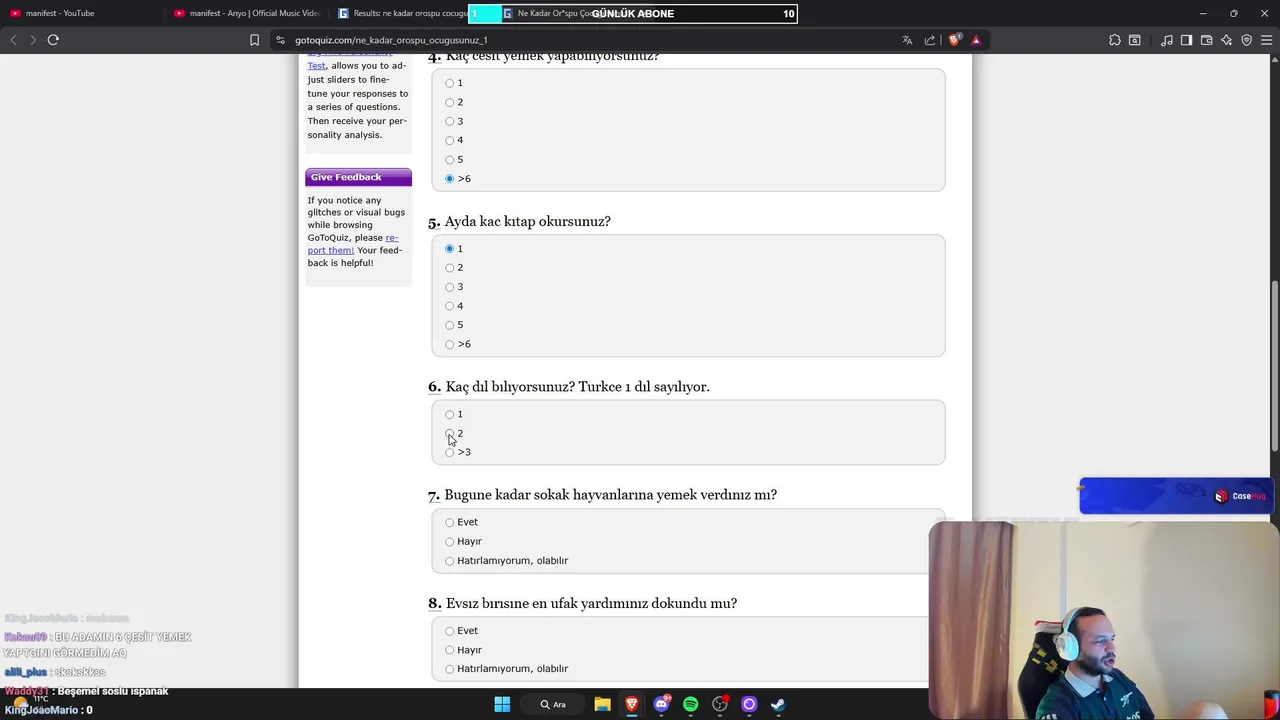
Task: Open the Brave Rewards triangle icon
Action: [976, 40]
